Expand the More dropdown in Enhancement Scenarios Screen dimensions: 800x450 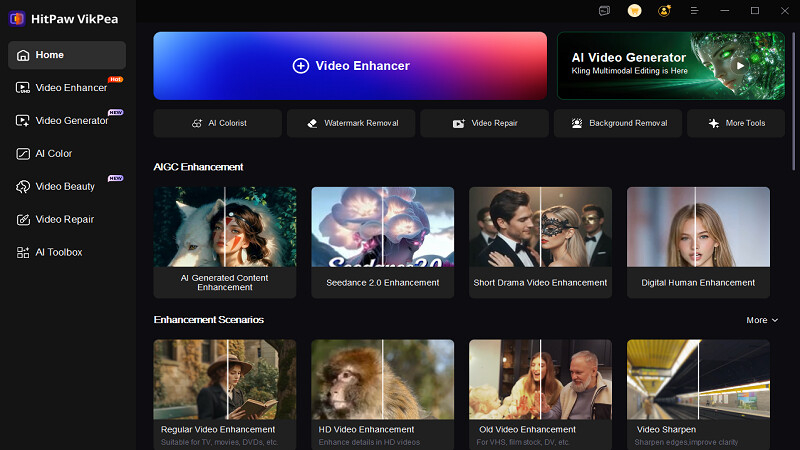tap(762, 320)
